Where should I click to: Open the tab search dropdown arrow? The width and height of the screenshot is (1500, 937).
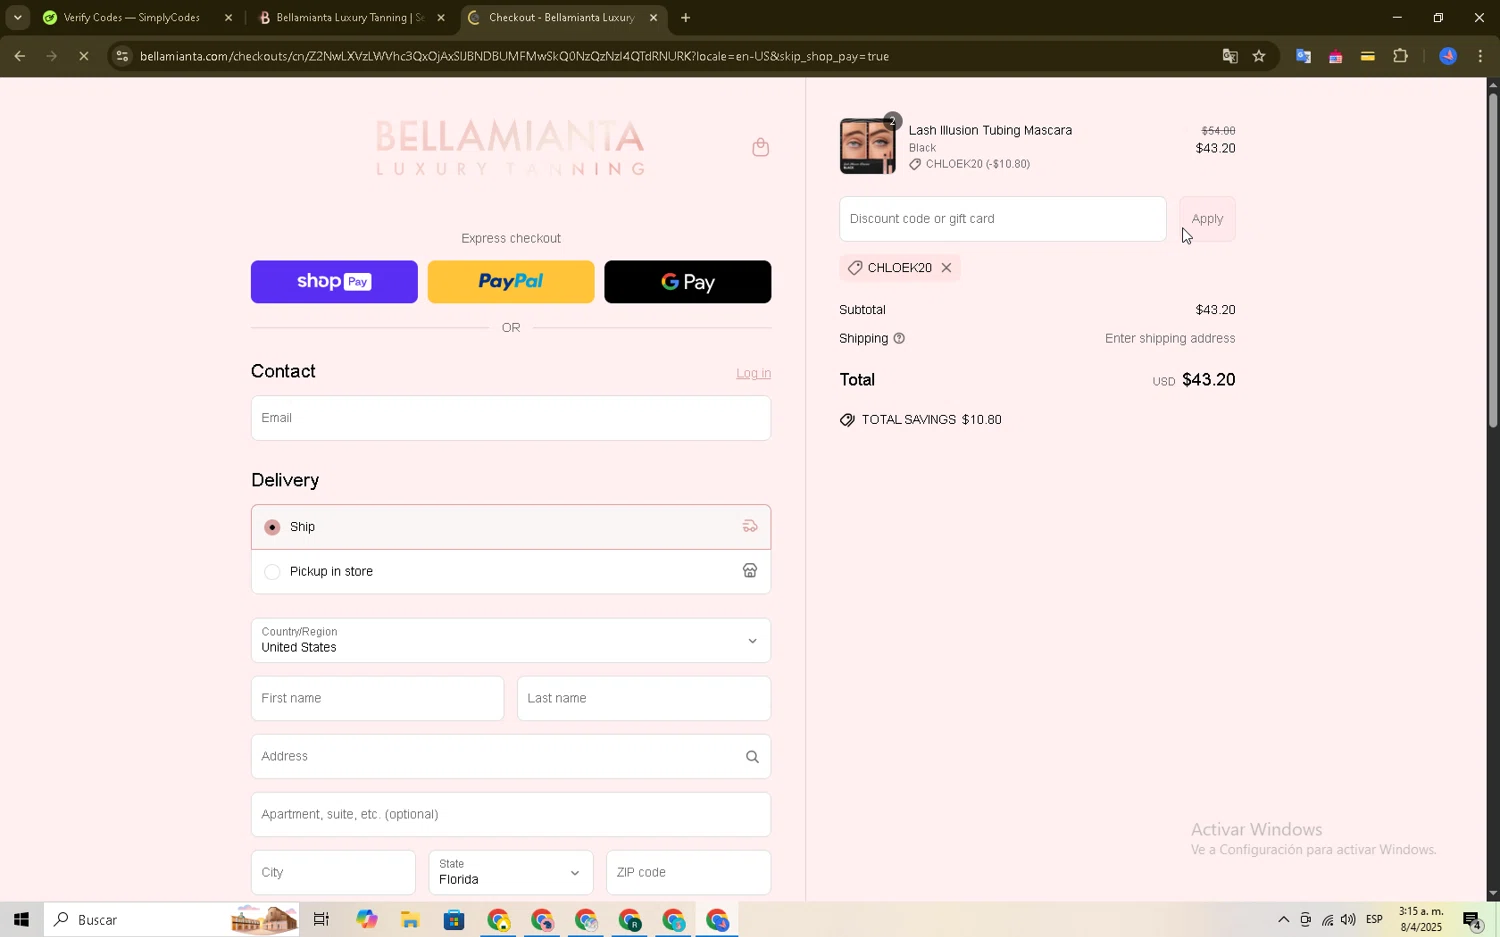coord(17,17)
